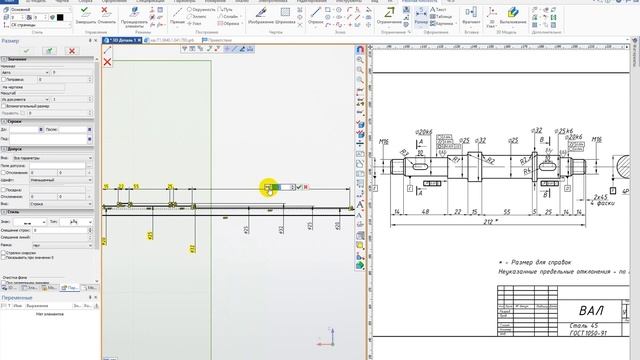Accept the inline dimension value with green check
Screen dimensions: 640x360
coord(299,187)
